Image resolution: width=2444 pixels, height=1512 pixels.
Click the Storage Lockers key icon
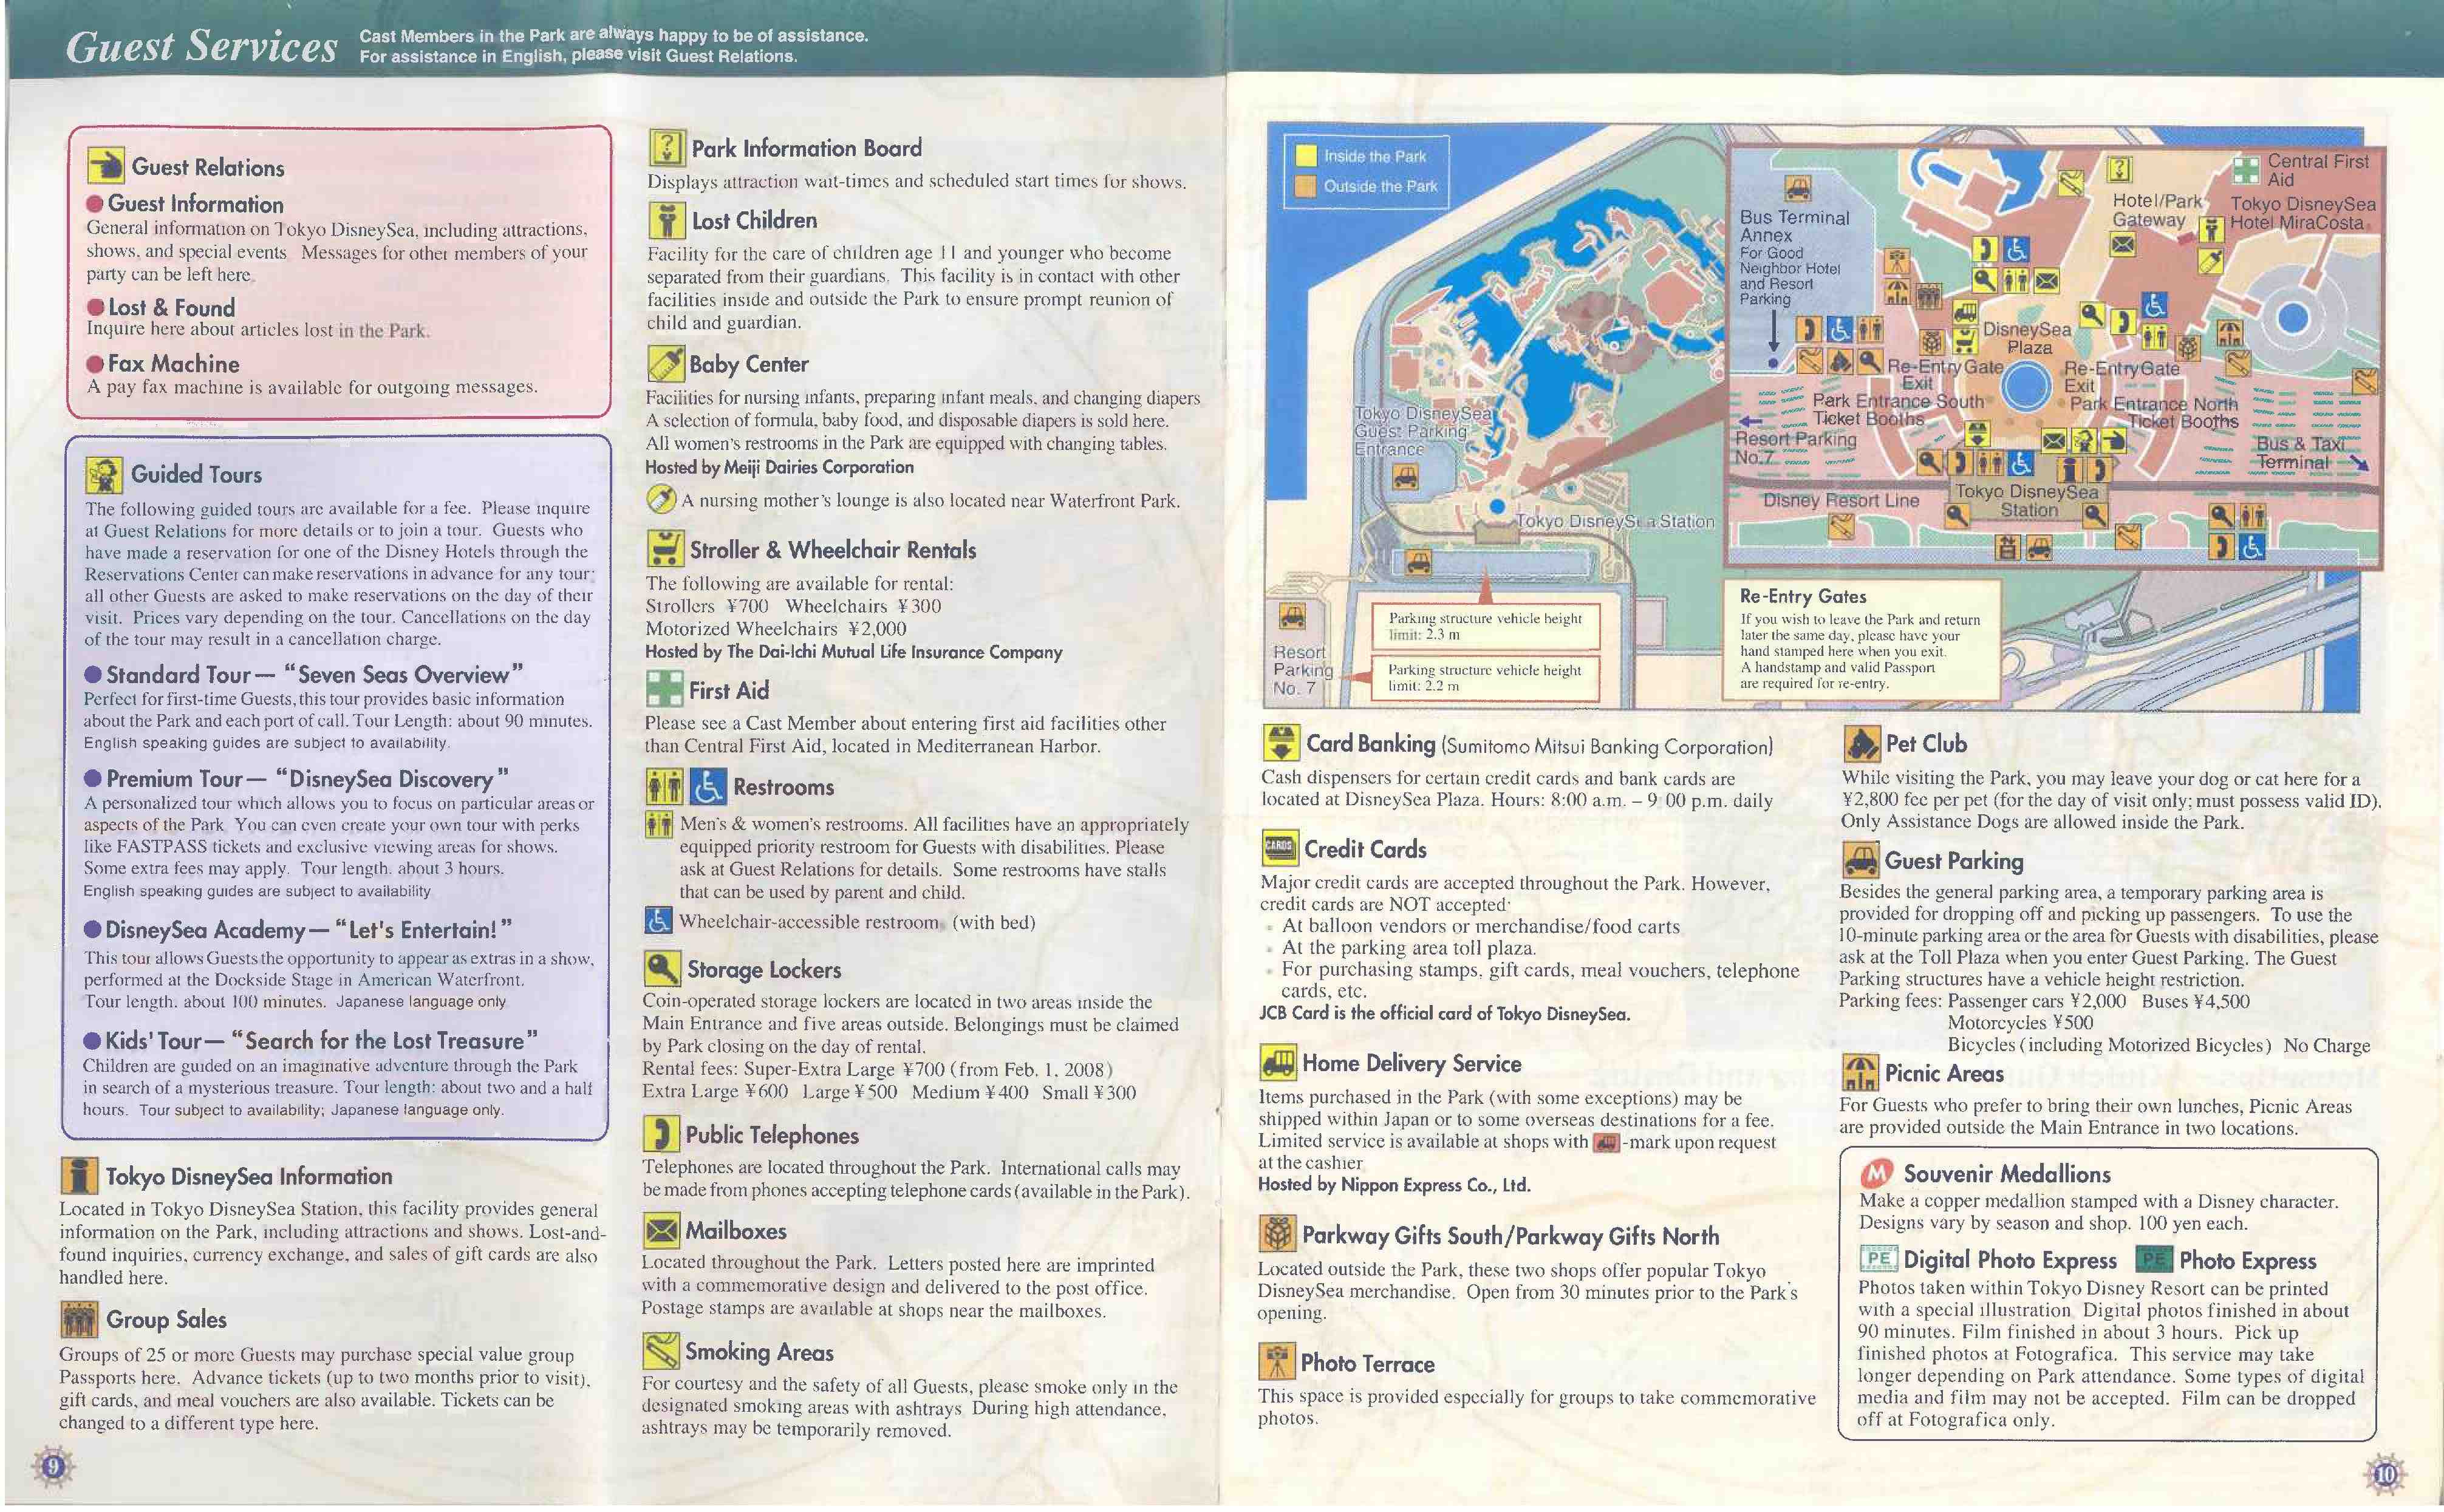coord(662,968)
